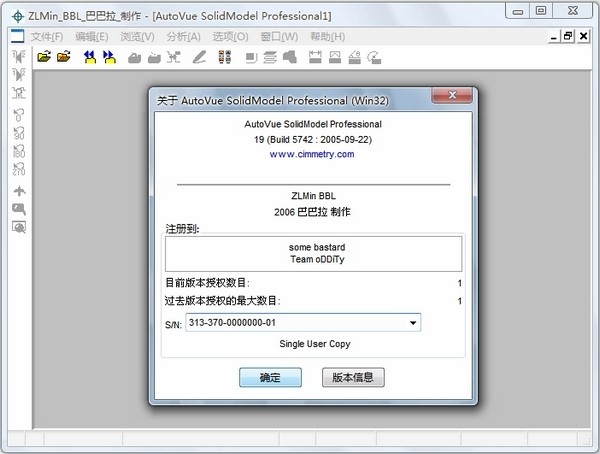The width and height of the screenshot is (600, 454).
Task: Open the 浏览(V) menu
Action: tap(137, 37)
